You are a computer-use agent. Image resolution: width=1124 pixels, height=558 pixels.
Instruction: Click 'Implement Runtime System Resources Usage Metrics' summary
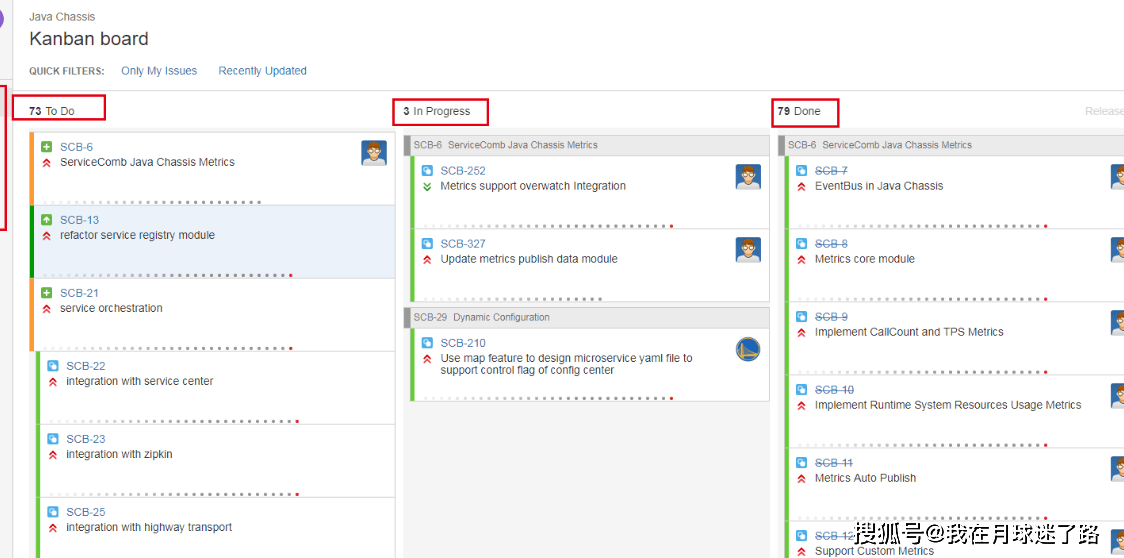coord(948,406)
